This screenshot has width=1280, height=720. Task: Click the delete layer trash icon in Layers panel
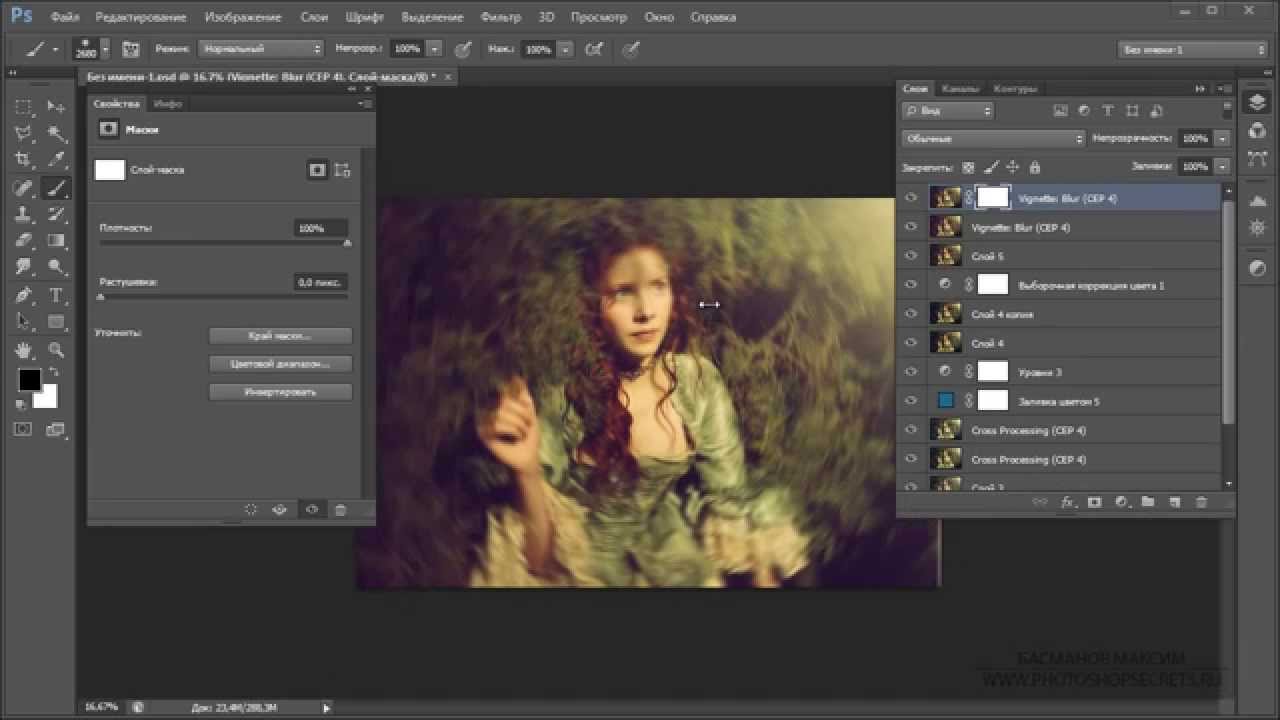point(1201,502)
